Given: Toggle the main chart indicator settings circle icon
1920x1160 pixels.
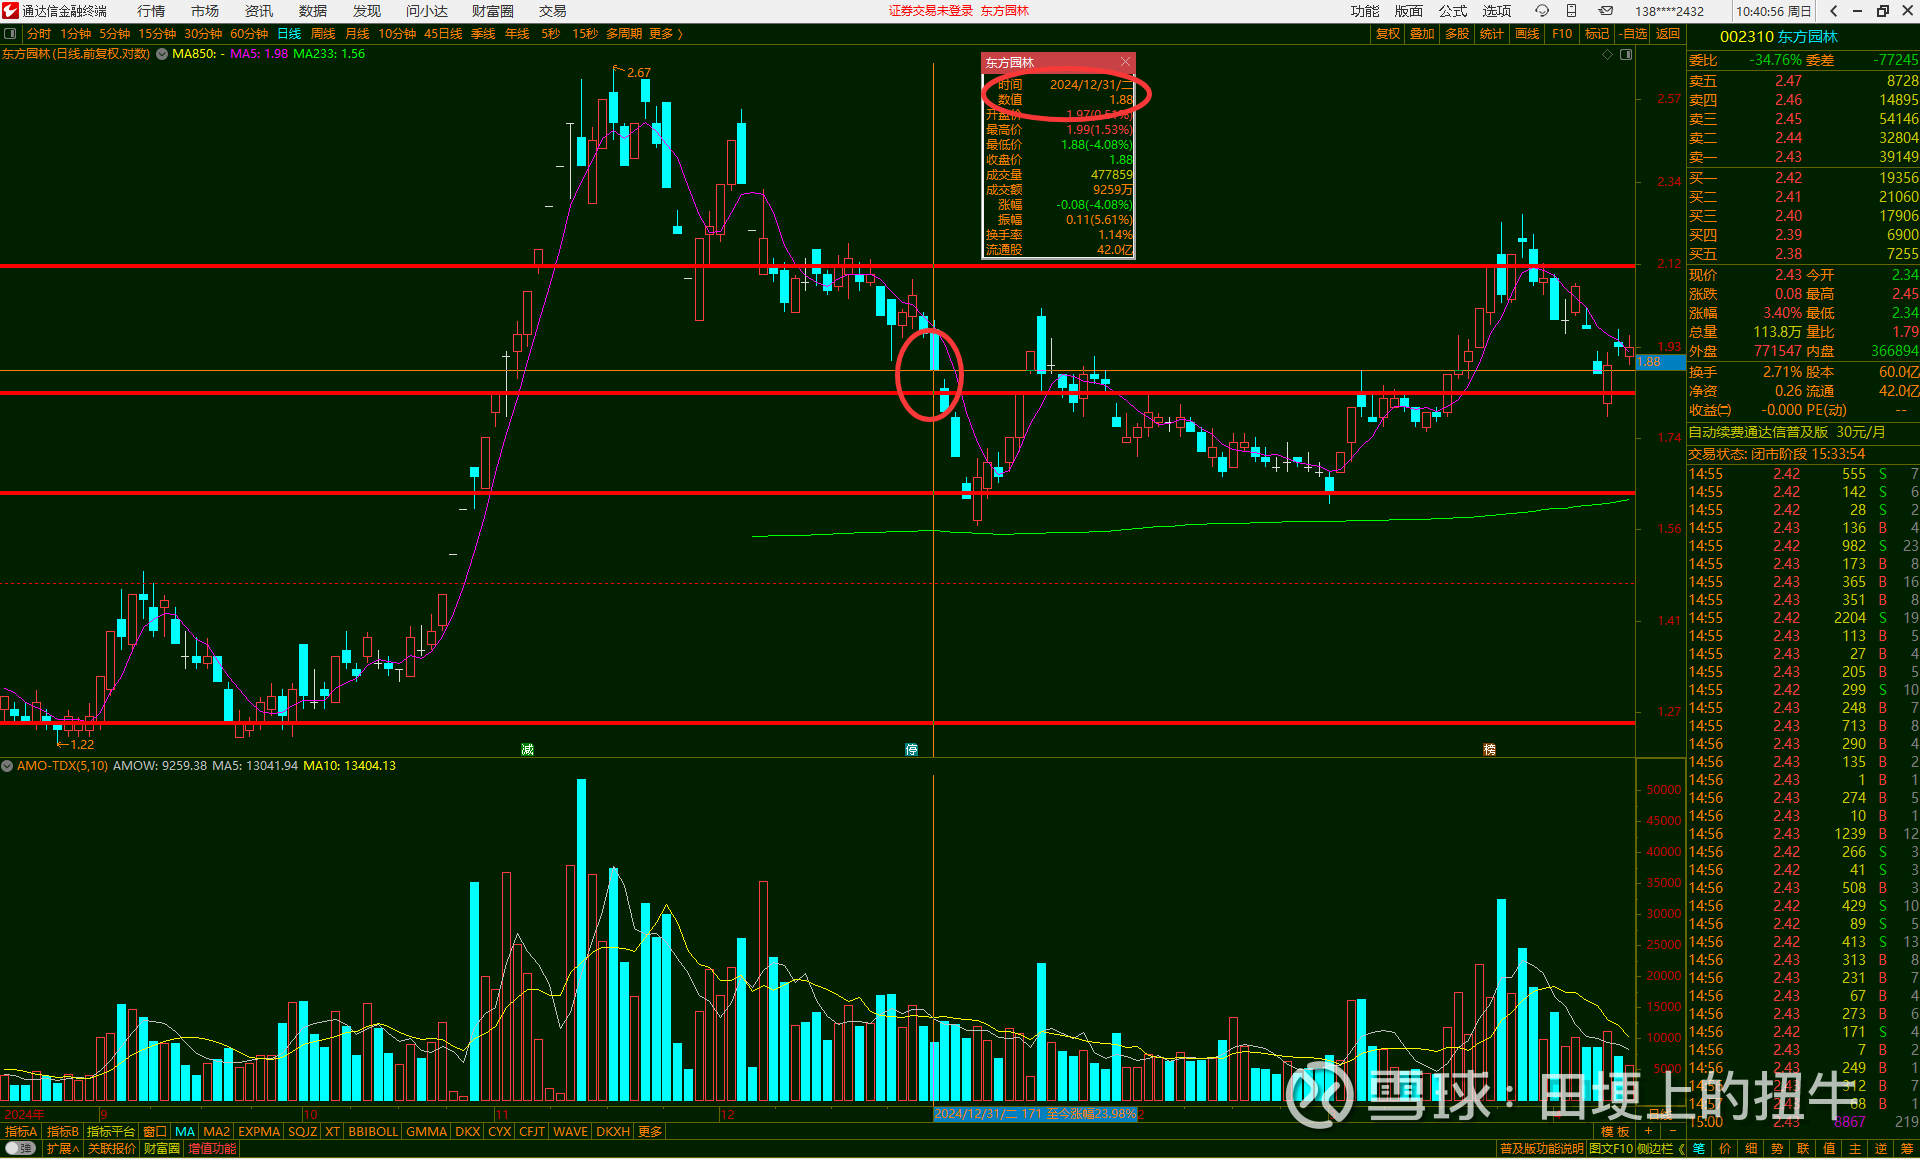Looking at the screenshot, I should click(162, 54).
